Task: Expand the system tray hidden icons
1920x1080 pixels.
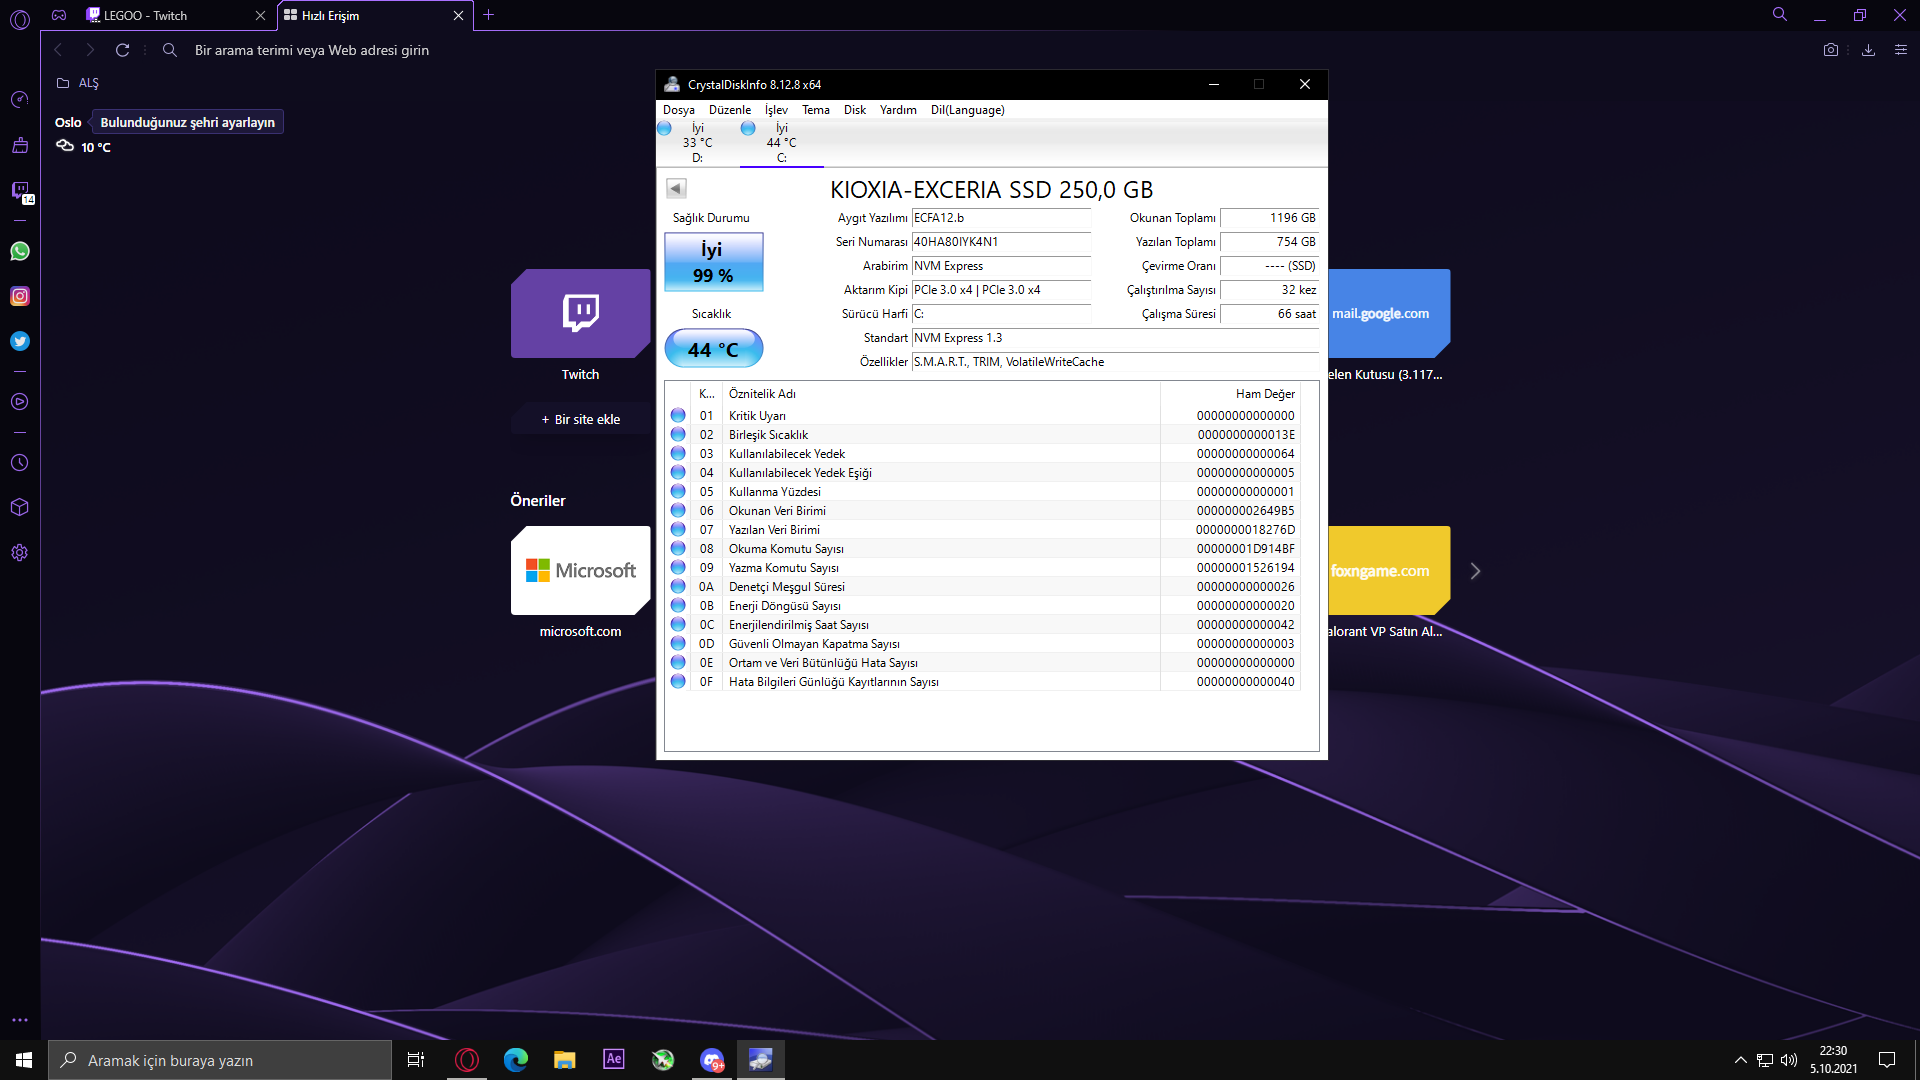Action: pyautogui.click(x=1740, y=1060)
